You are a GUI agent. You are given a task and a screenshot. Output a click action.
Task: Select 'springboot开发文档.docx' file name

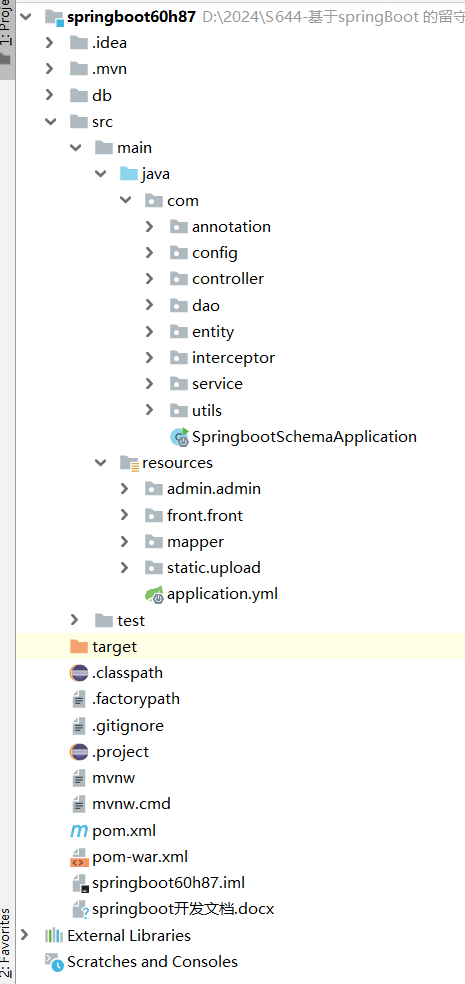click(183, 909)
